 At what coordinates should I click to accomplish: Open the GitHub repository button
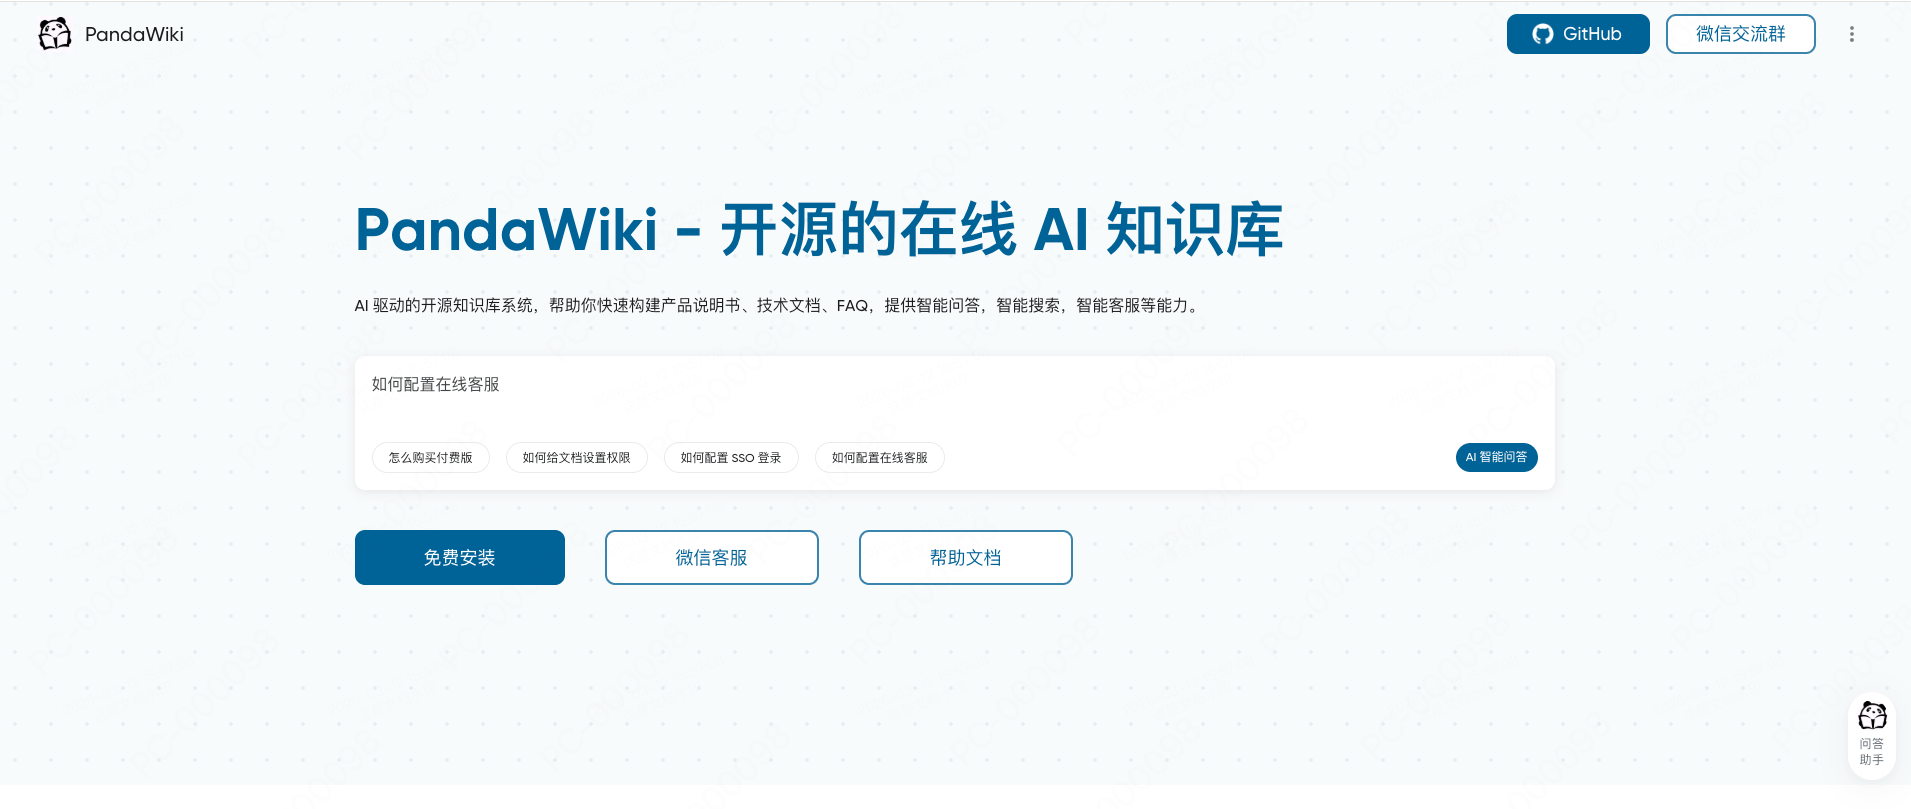point(1578,34)
